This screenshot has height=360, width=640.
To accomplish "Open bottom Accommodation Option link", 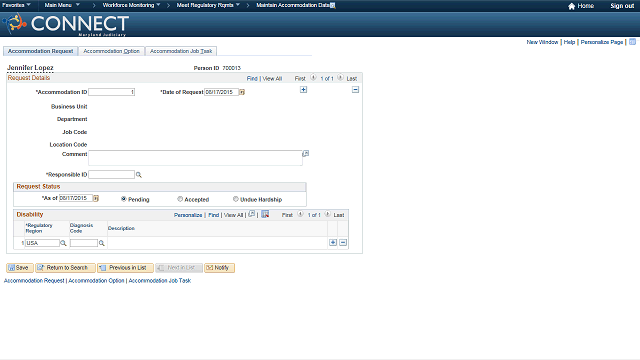I will [x=96, y=281].
